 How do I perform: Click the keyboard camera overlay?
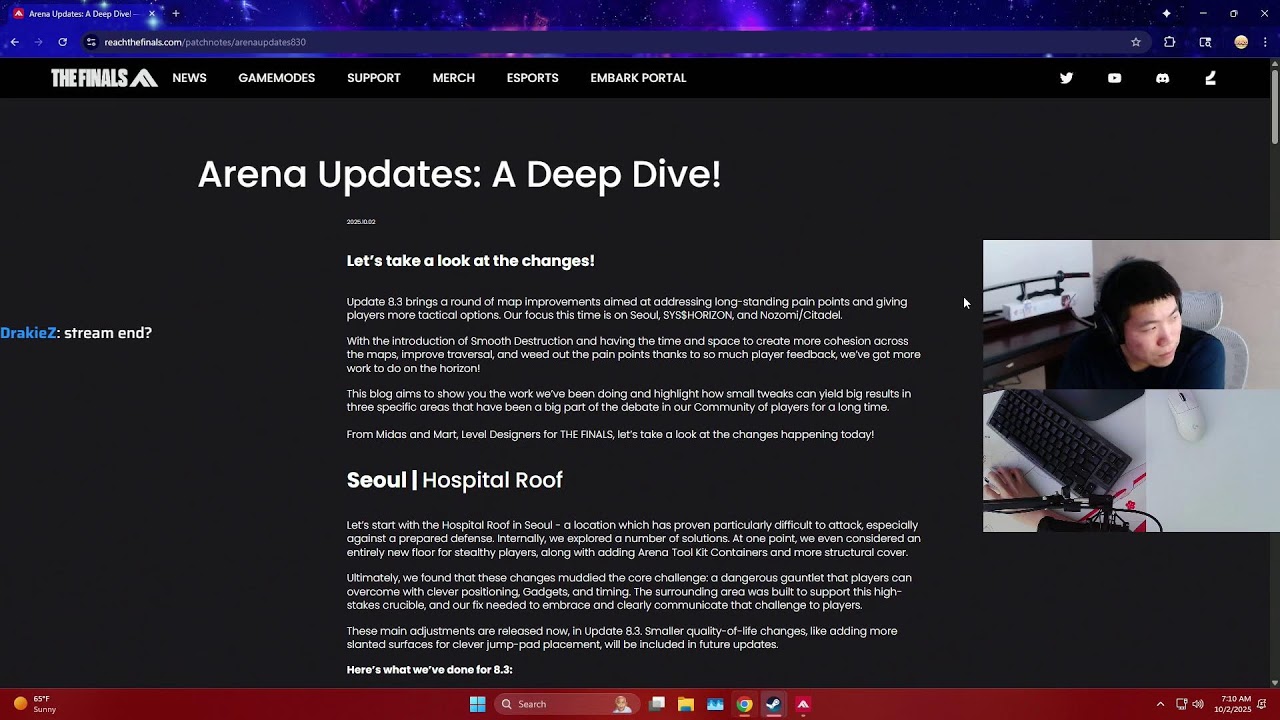(x=1131, y=460)
